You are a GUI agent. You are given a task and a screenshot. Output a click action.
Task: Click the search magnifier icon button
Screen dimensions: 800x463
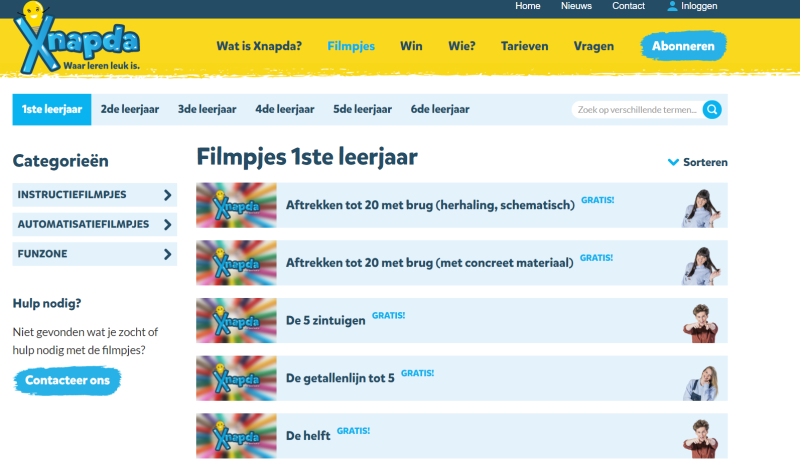tap(712, 110)
